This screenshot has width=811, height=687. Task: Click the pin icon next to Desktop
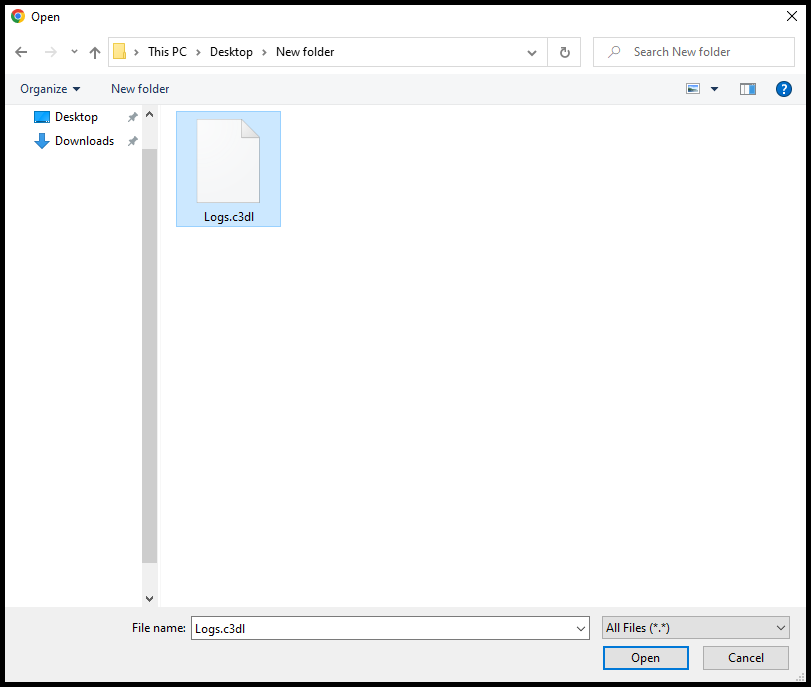point(133,117)
